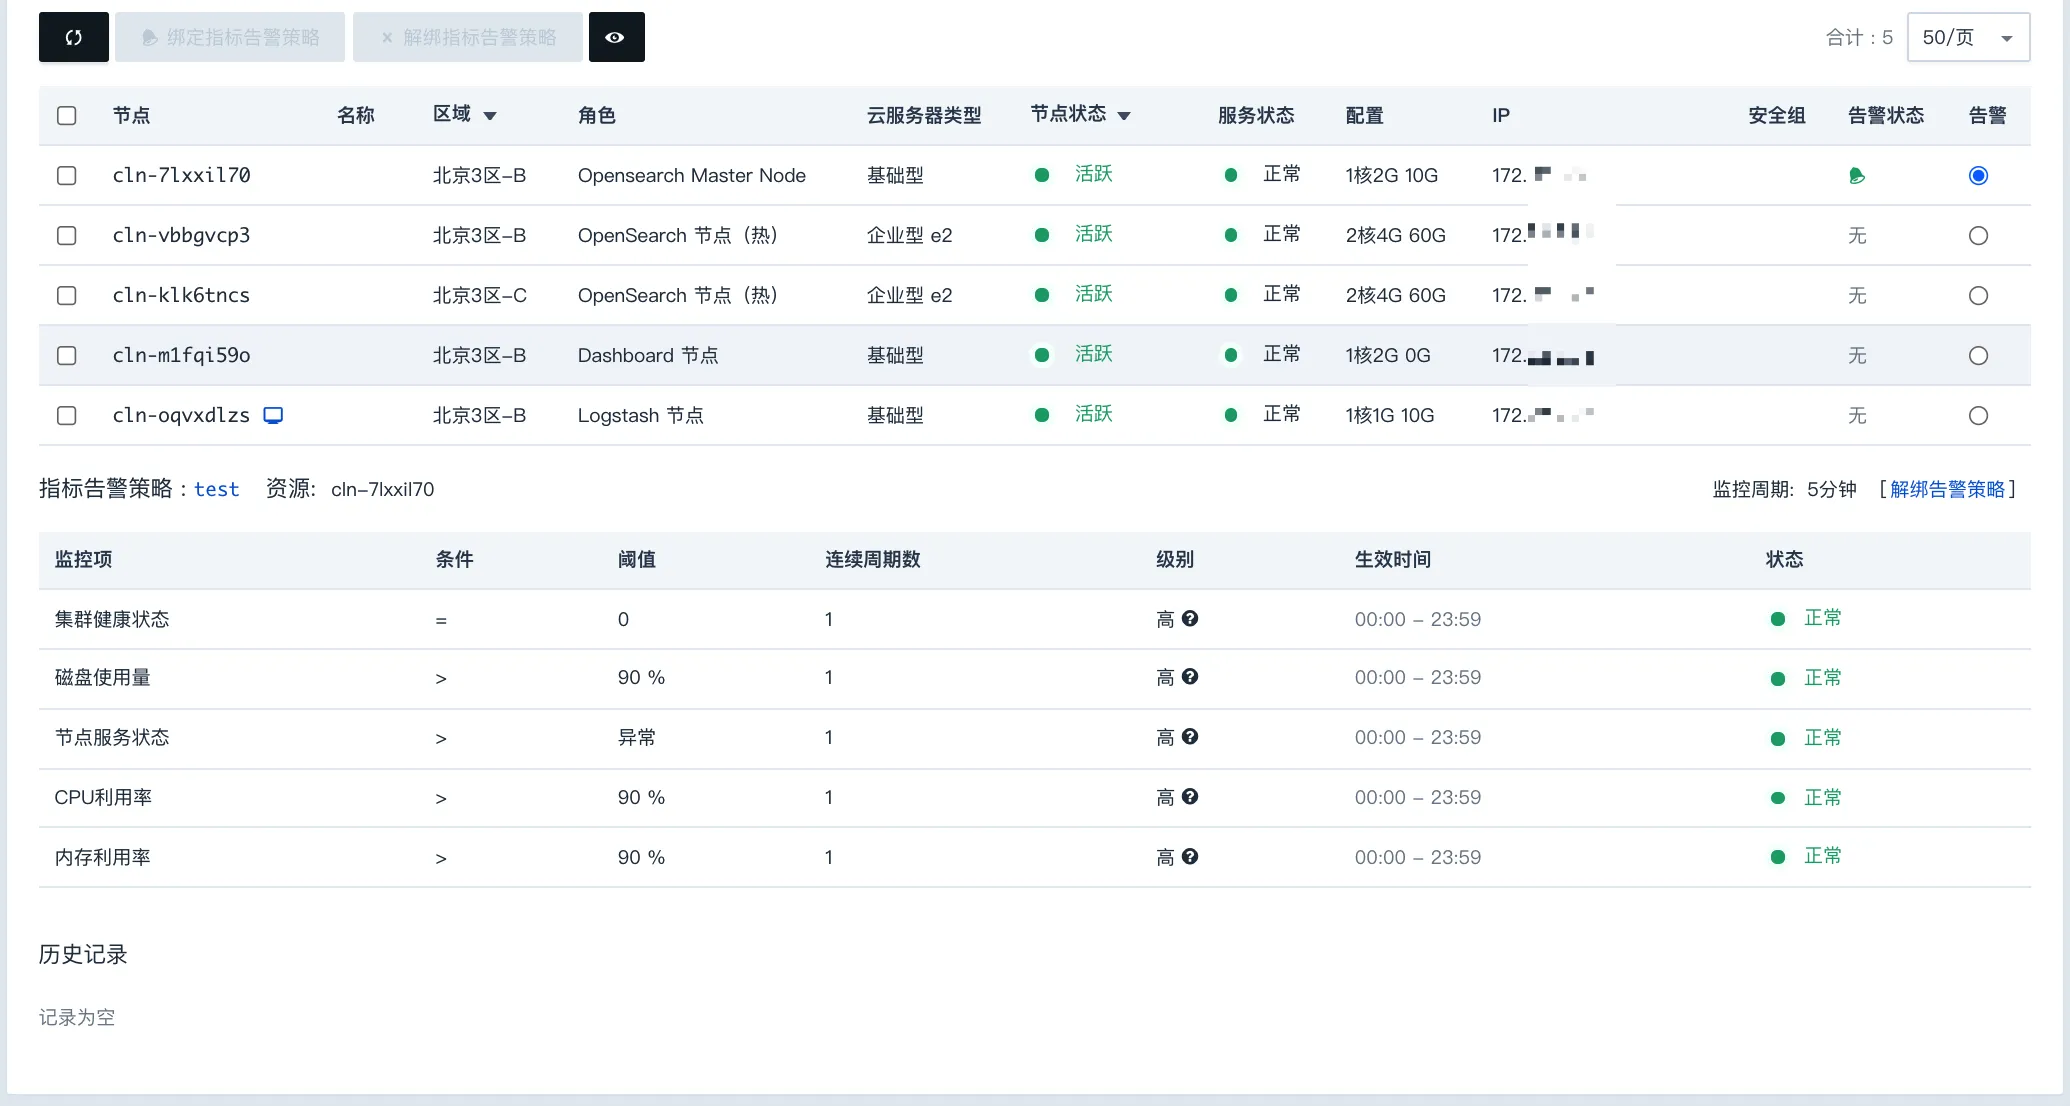This screenshot has height=1106, width=2070.
Task: Click the Opensearch Master Node role cell
Action: click(692, 175)
